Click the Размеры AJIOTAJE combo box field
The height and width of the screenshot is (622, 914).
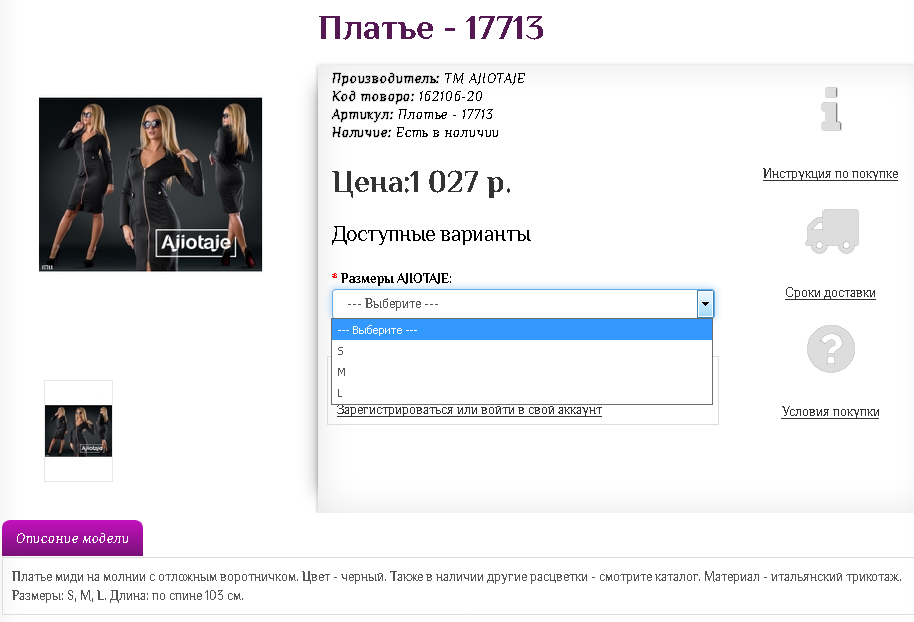point(523,304)
